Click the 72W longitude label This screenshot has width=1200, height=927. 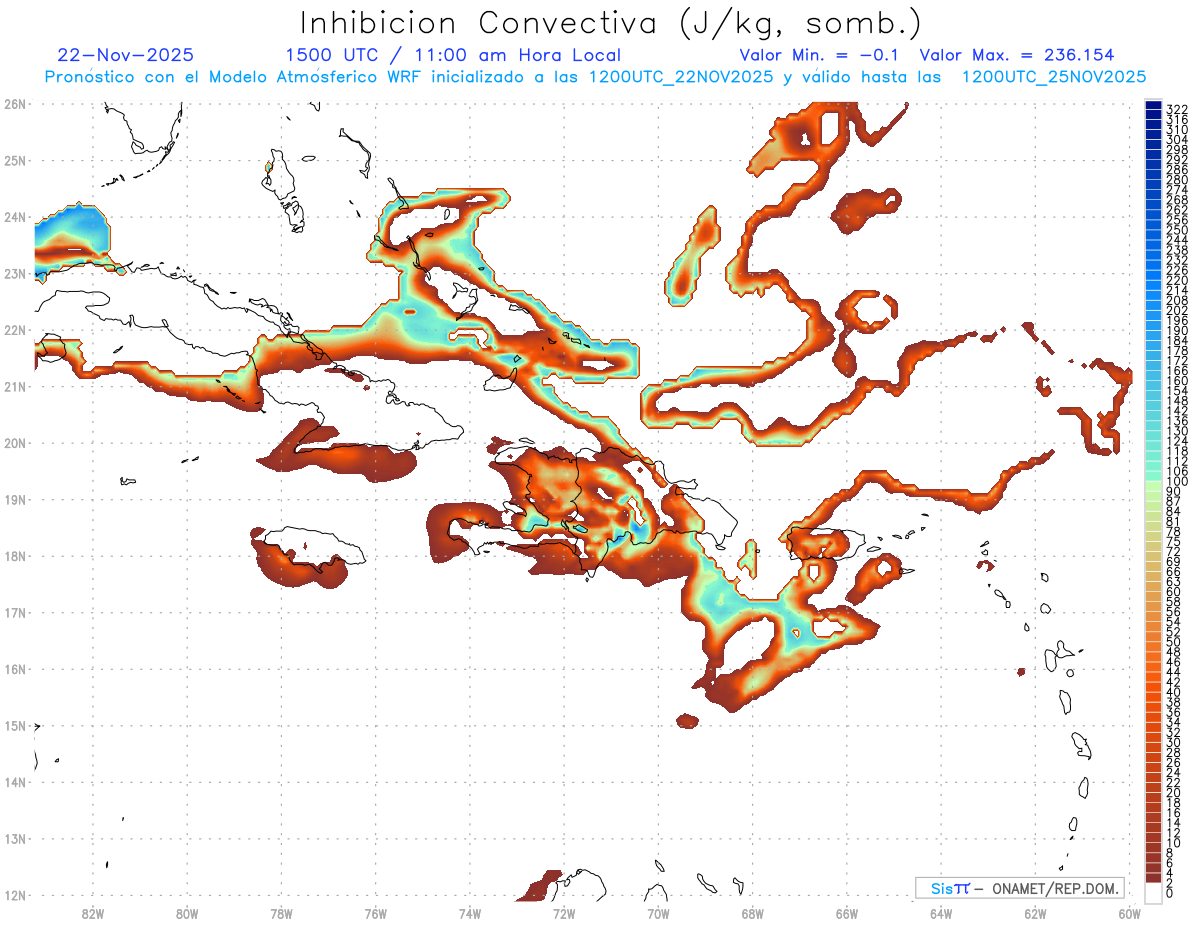564,913
